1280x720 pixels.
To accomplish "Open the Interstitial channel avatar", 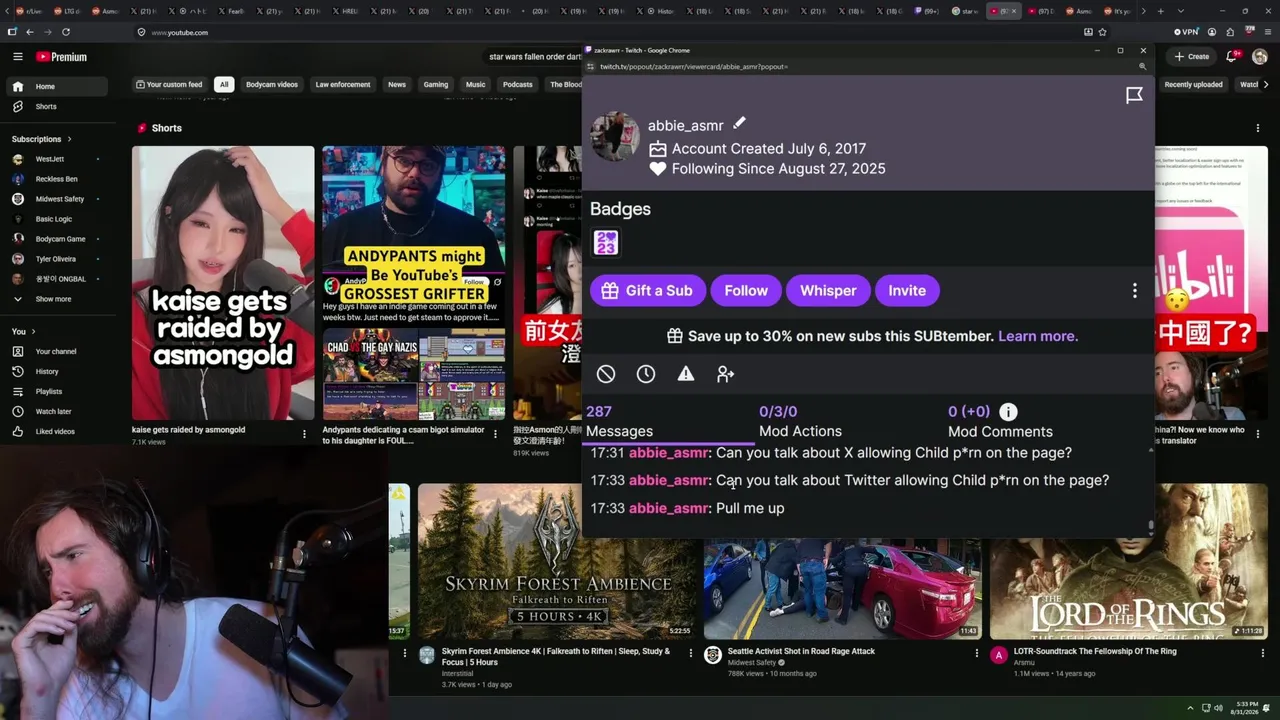I will click(427, 655).
